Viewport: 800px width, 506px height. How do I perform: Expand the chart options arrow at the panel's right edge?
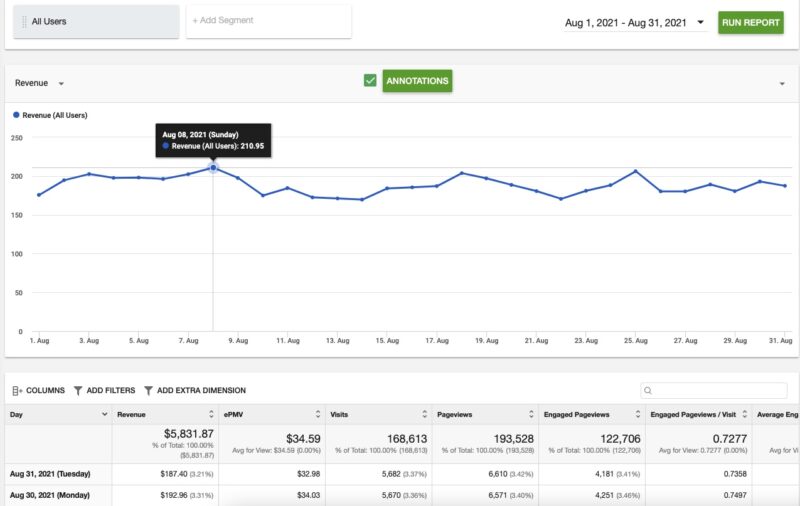coord(781,83)
